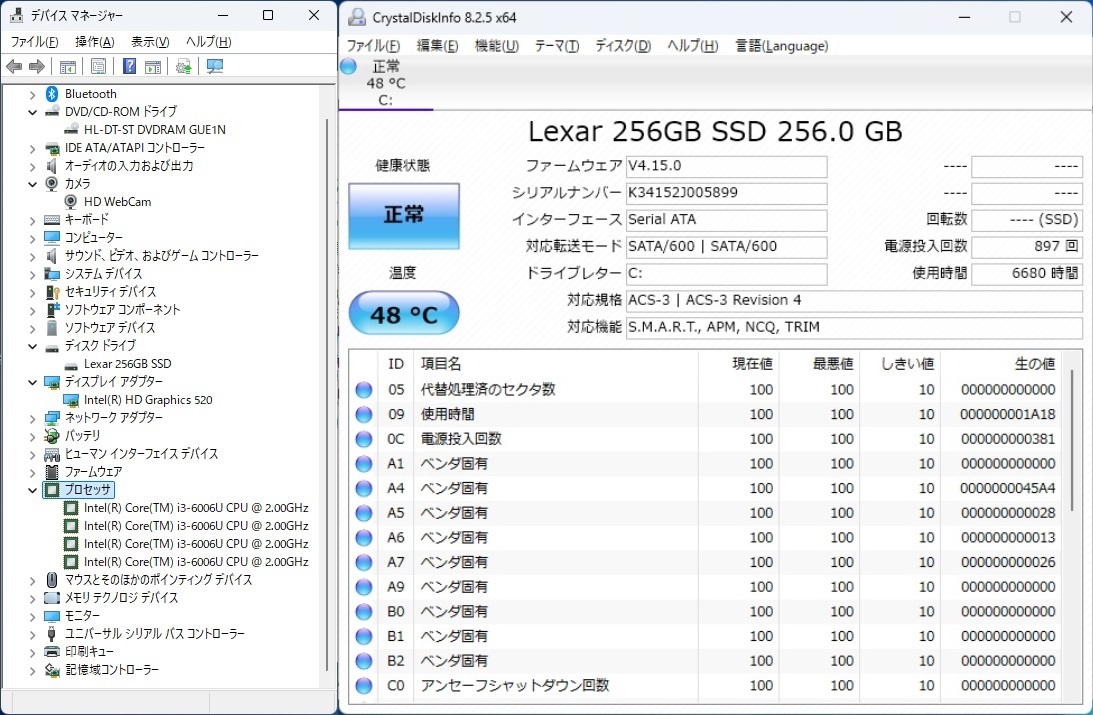Click the プロセッサ category icon
This screenshot has height=715, width=1093.
[x=52, y=490]
